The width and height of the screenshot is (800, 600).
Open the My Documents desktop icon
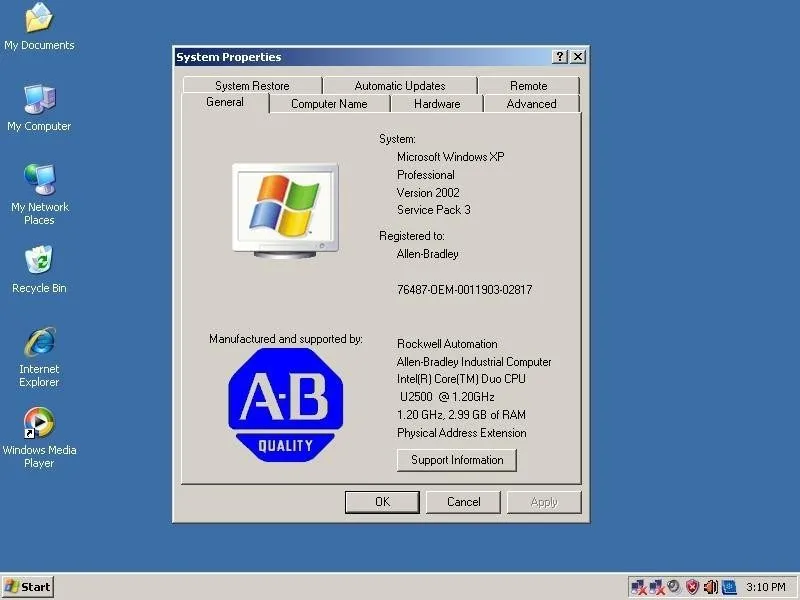tap(39, 27)
